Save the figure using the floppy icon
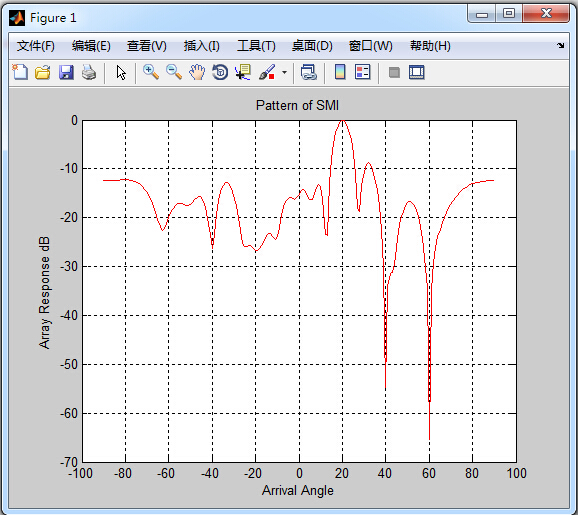This screenshot has height=515, width=578. (66, 72)
